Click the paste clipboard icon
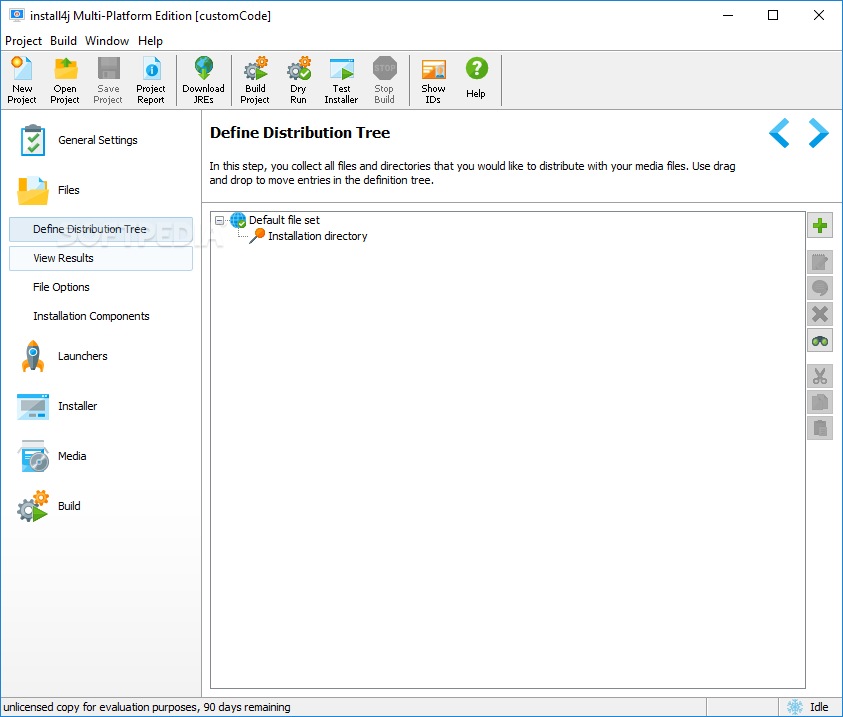Viewport: 843px width, 717px height. pyautogui.click(x=820, y=428)
